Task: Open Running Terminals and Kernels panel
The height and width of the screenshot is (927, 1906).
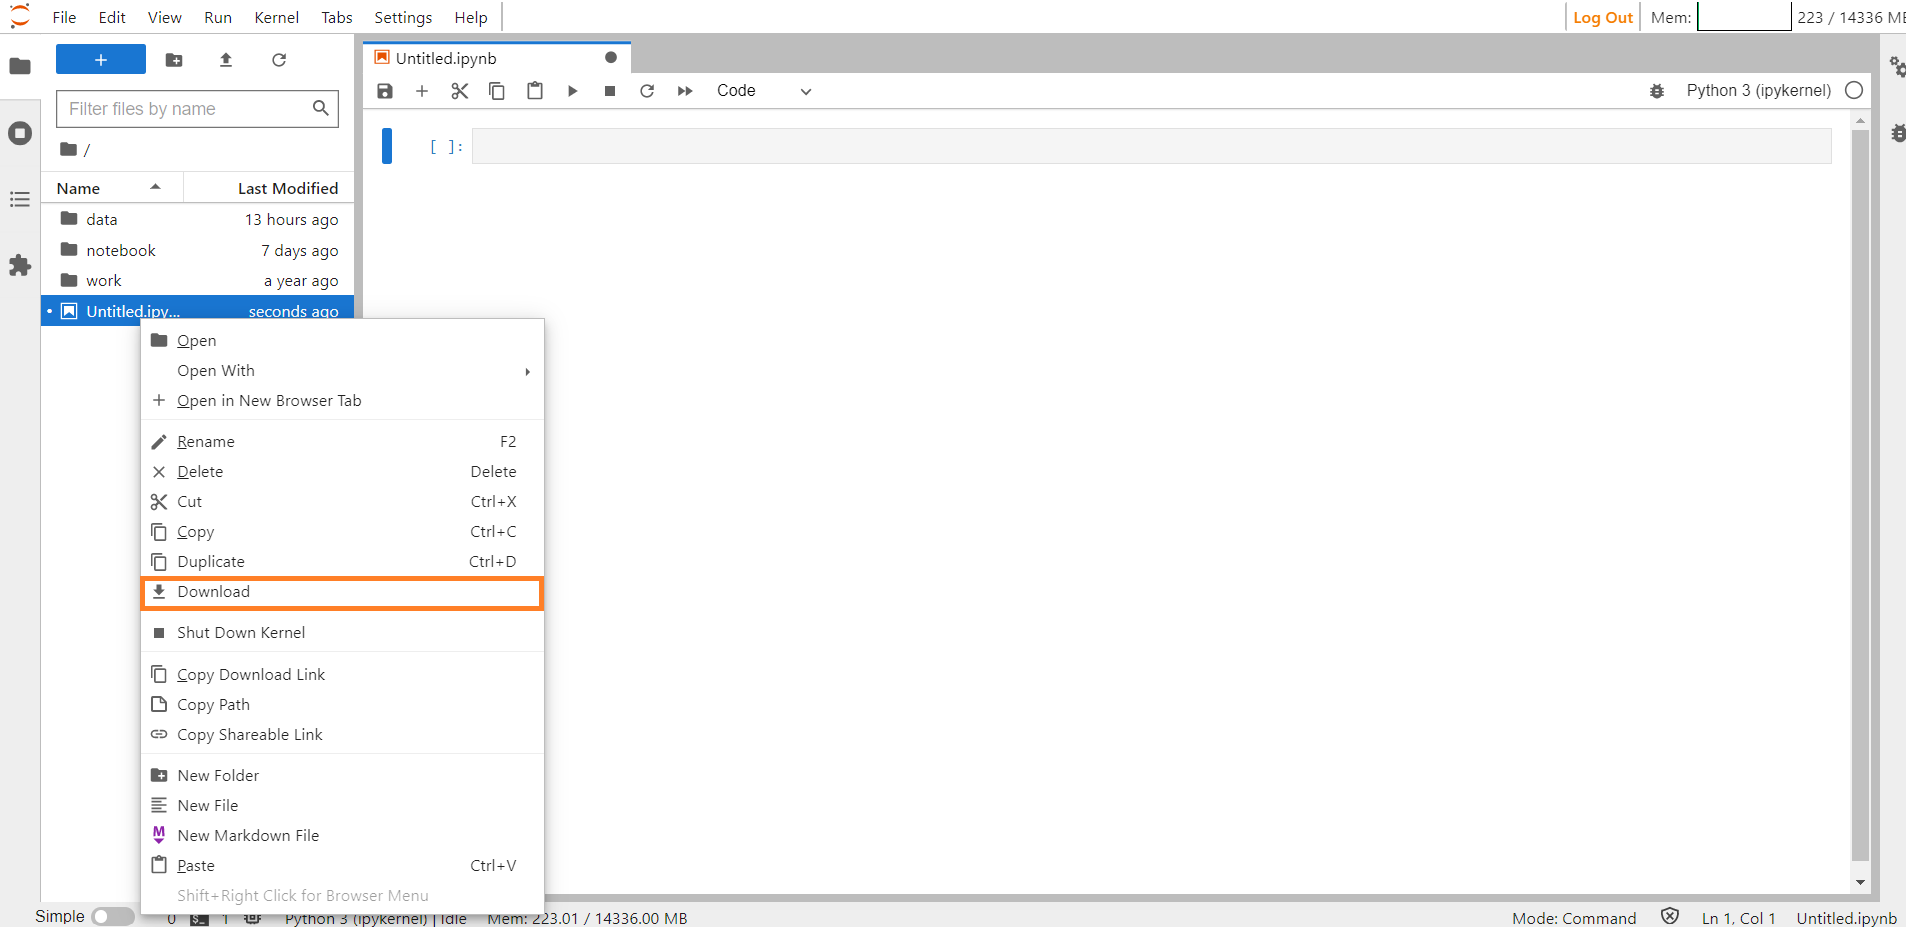Action: pyautogui.click(x=20, y=133)
